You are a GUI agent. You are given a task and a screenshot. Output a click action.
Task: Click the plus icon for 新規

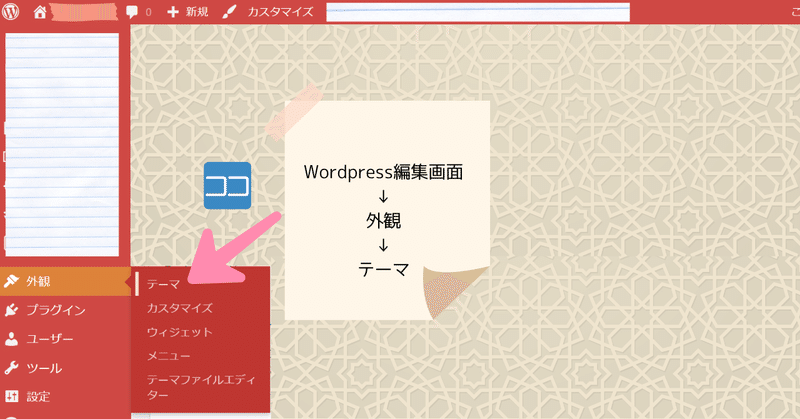173,12
